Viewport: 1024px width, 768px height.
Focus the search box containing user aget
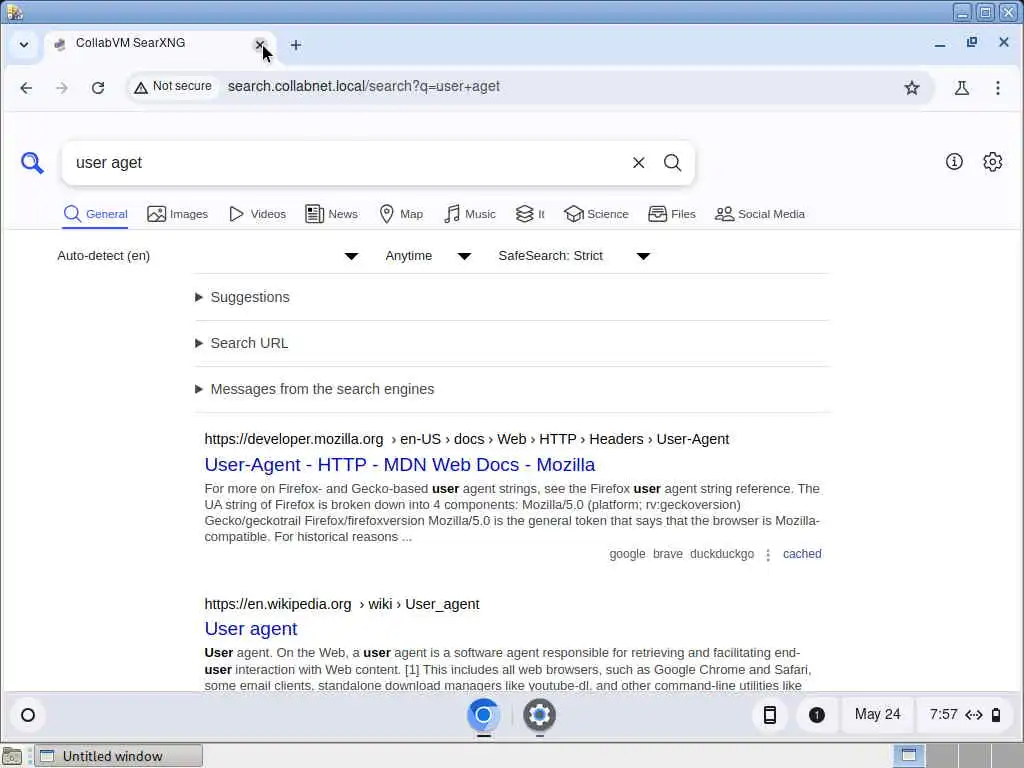[346, 163]
